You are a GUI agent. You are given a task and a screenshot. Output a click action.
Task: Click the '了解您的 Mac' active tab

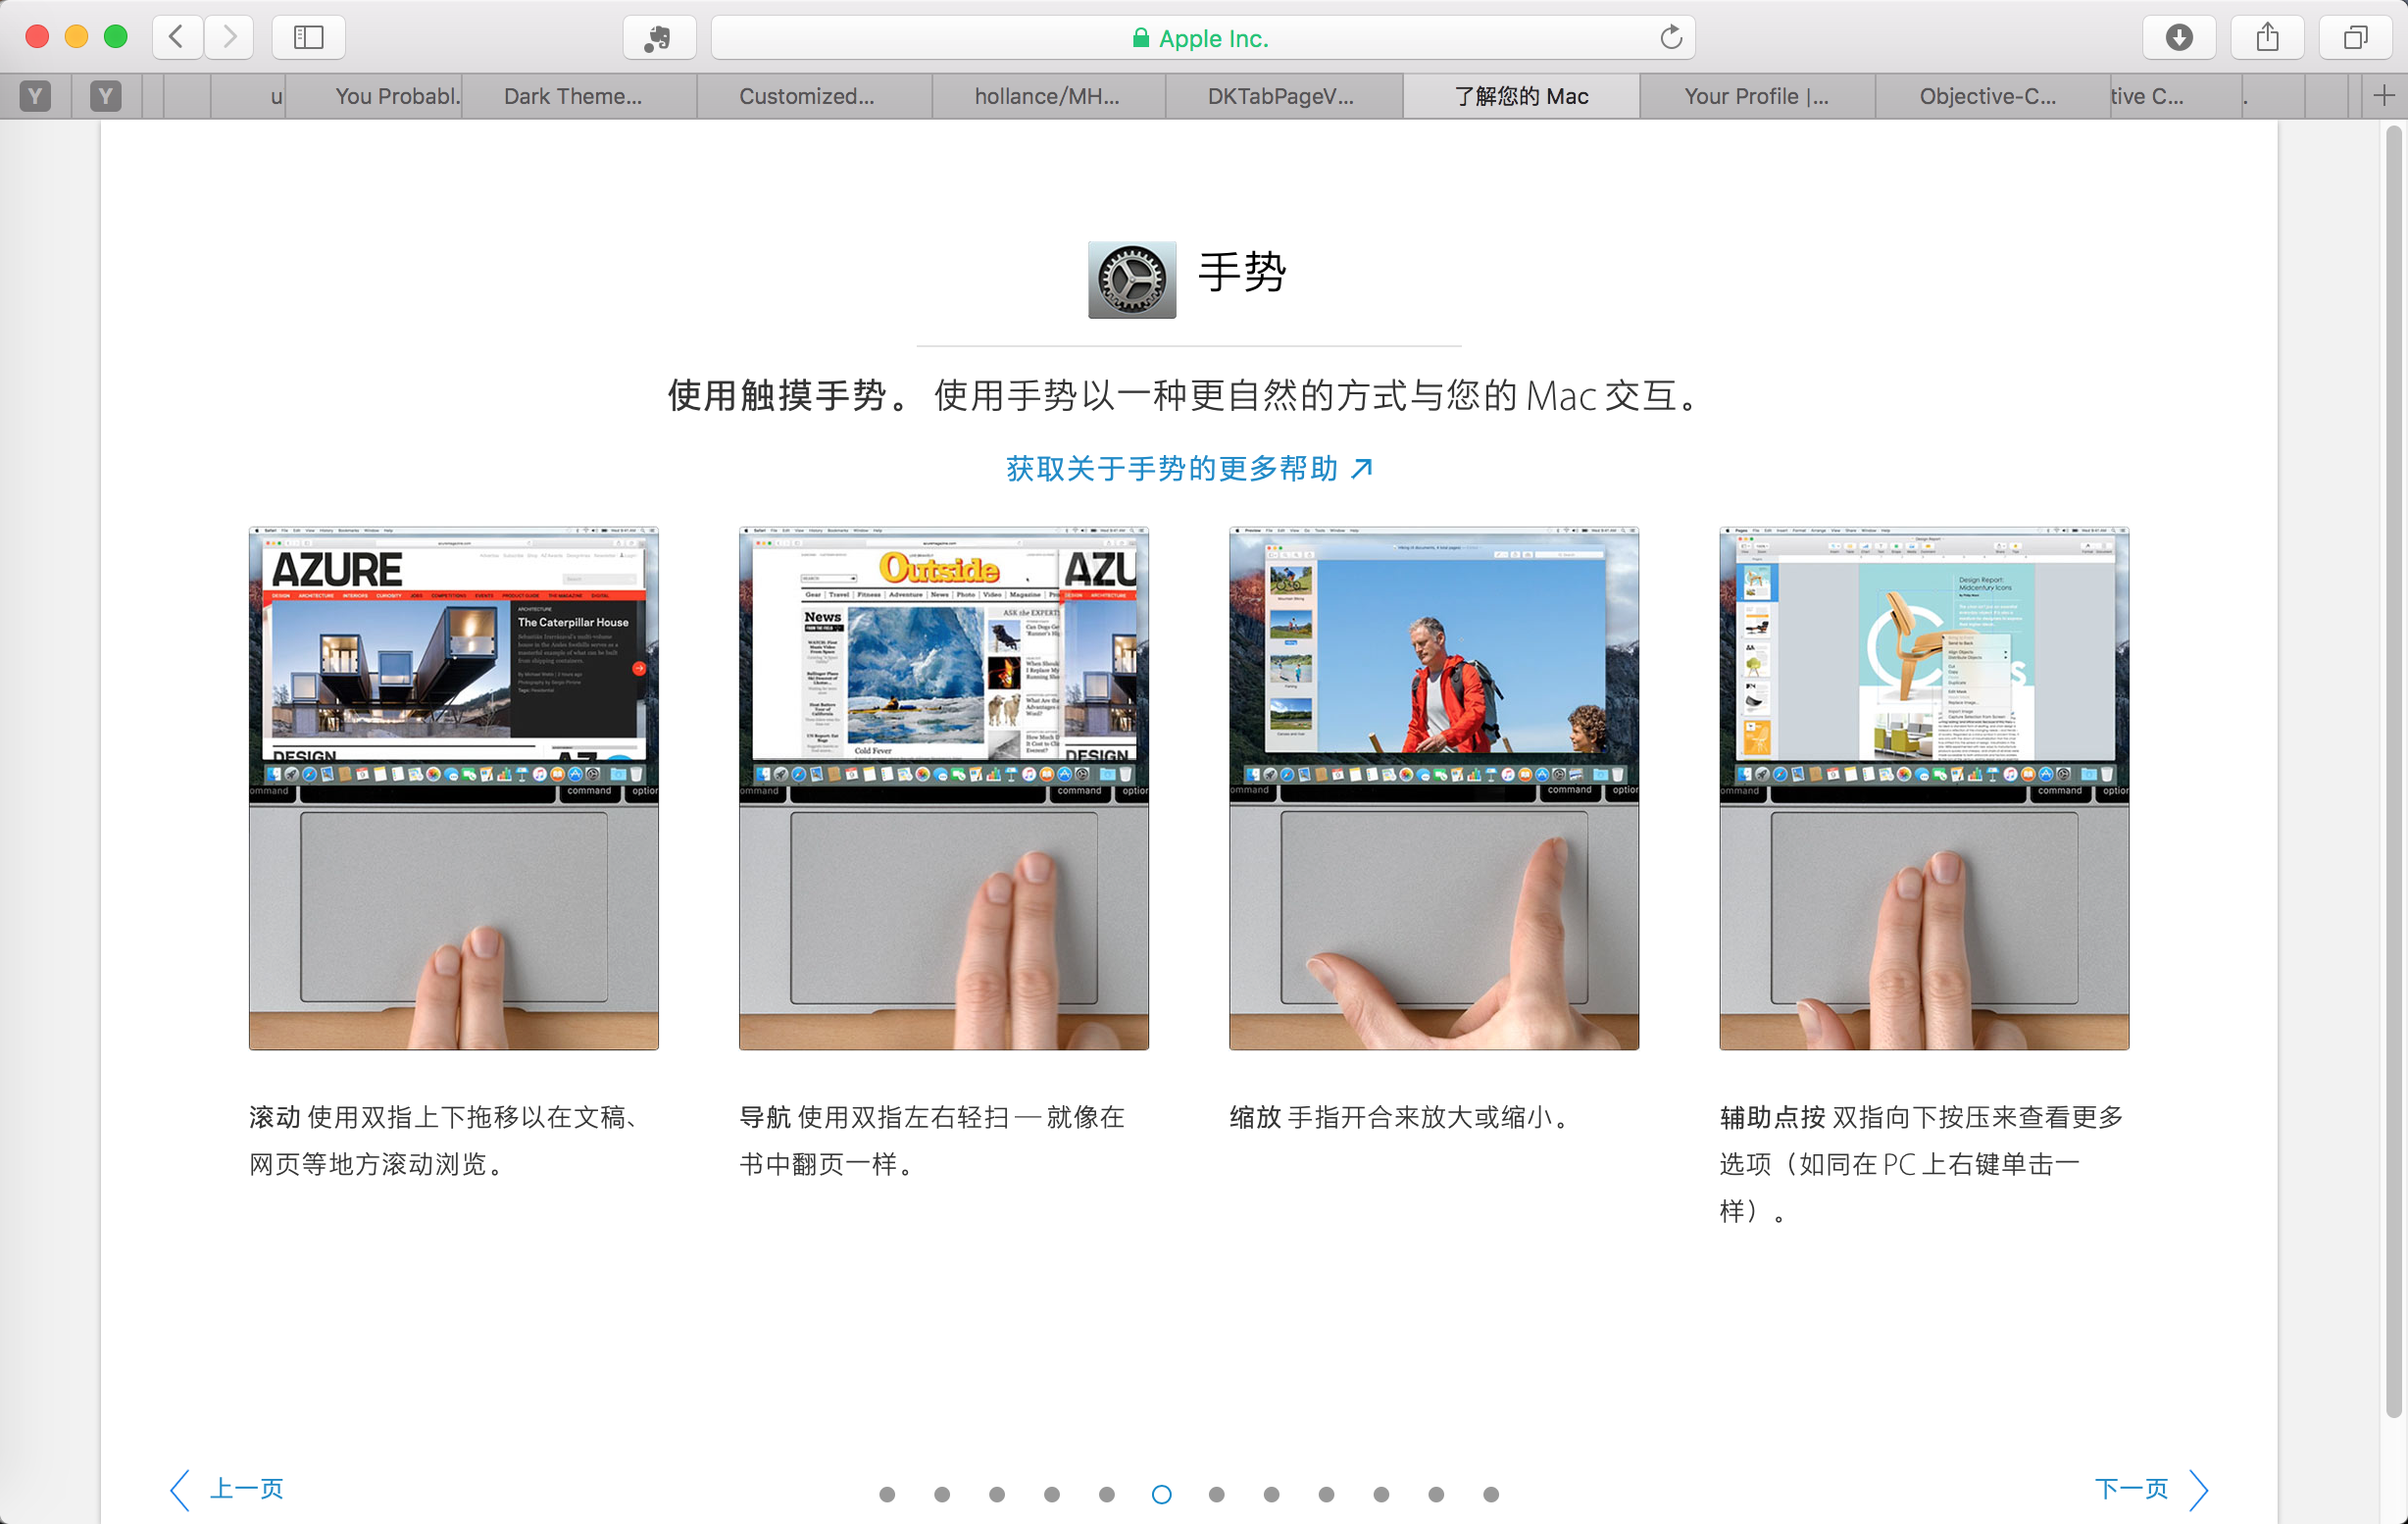point(1520,96)
